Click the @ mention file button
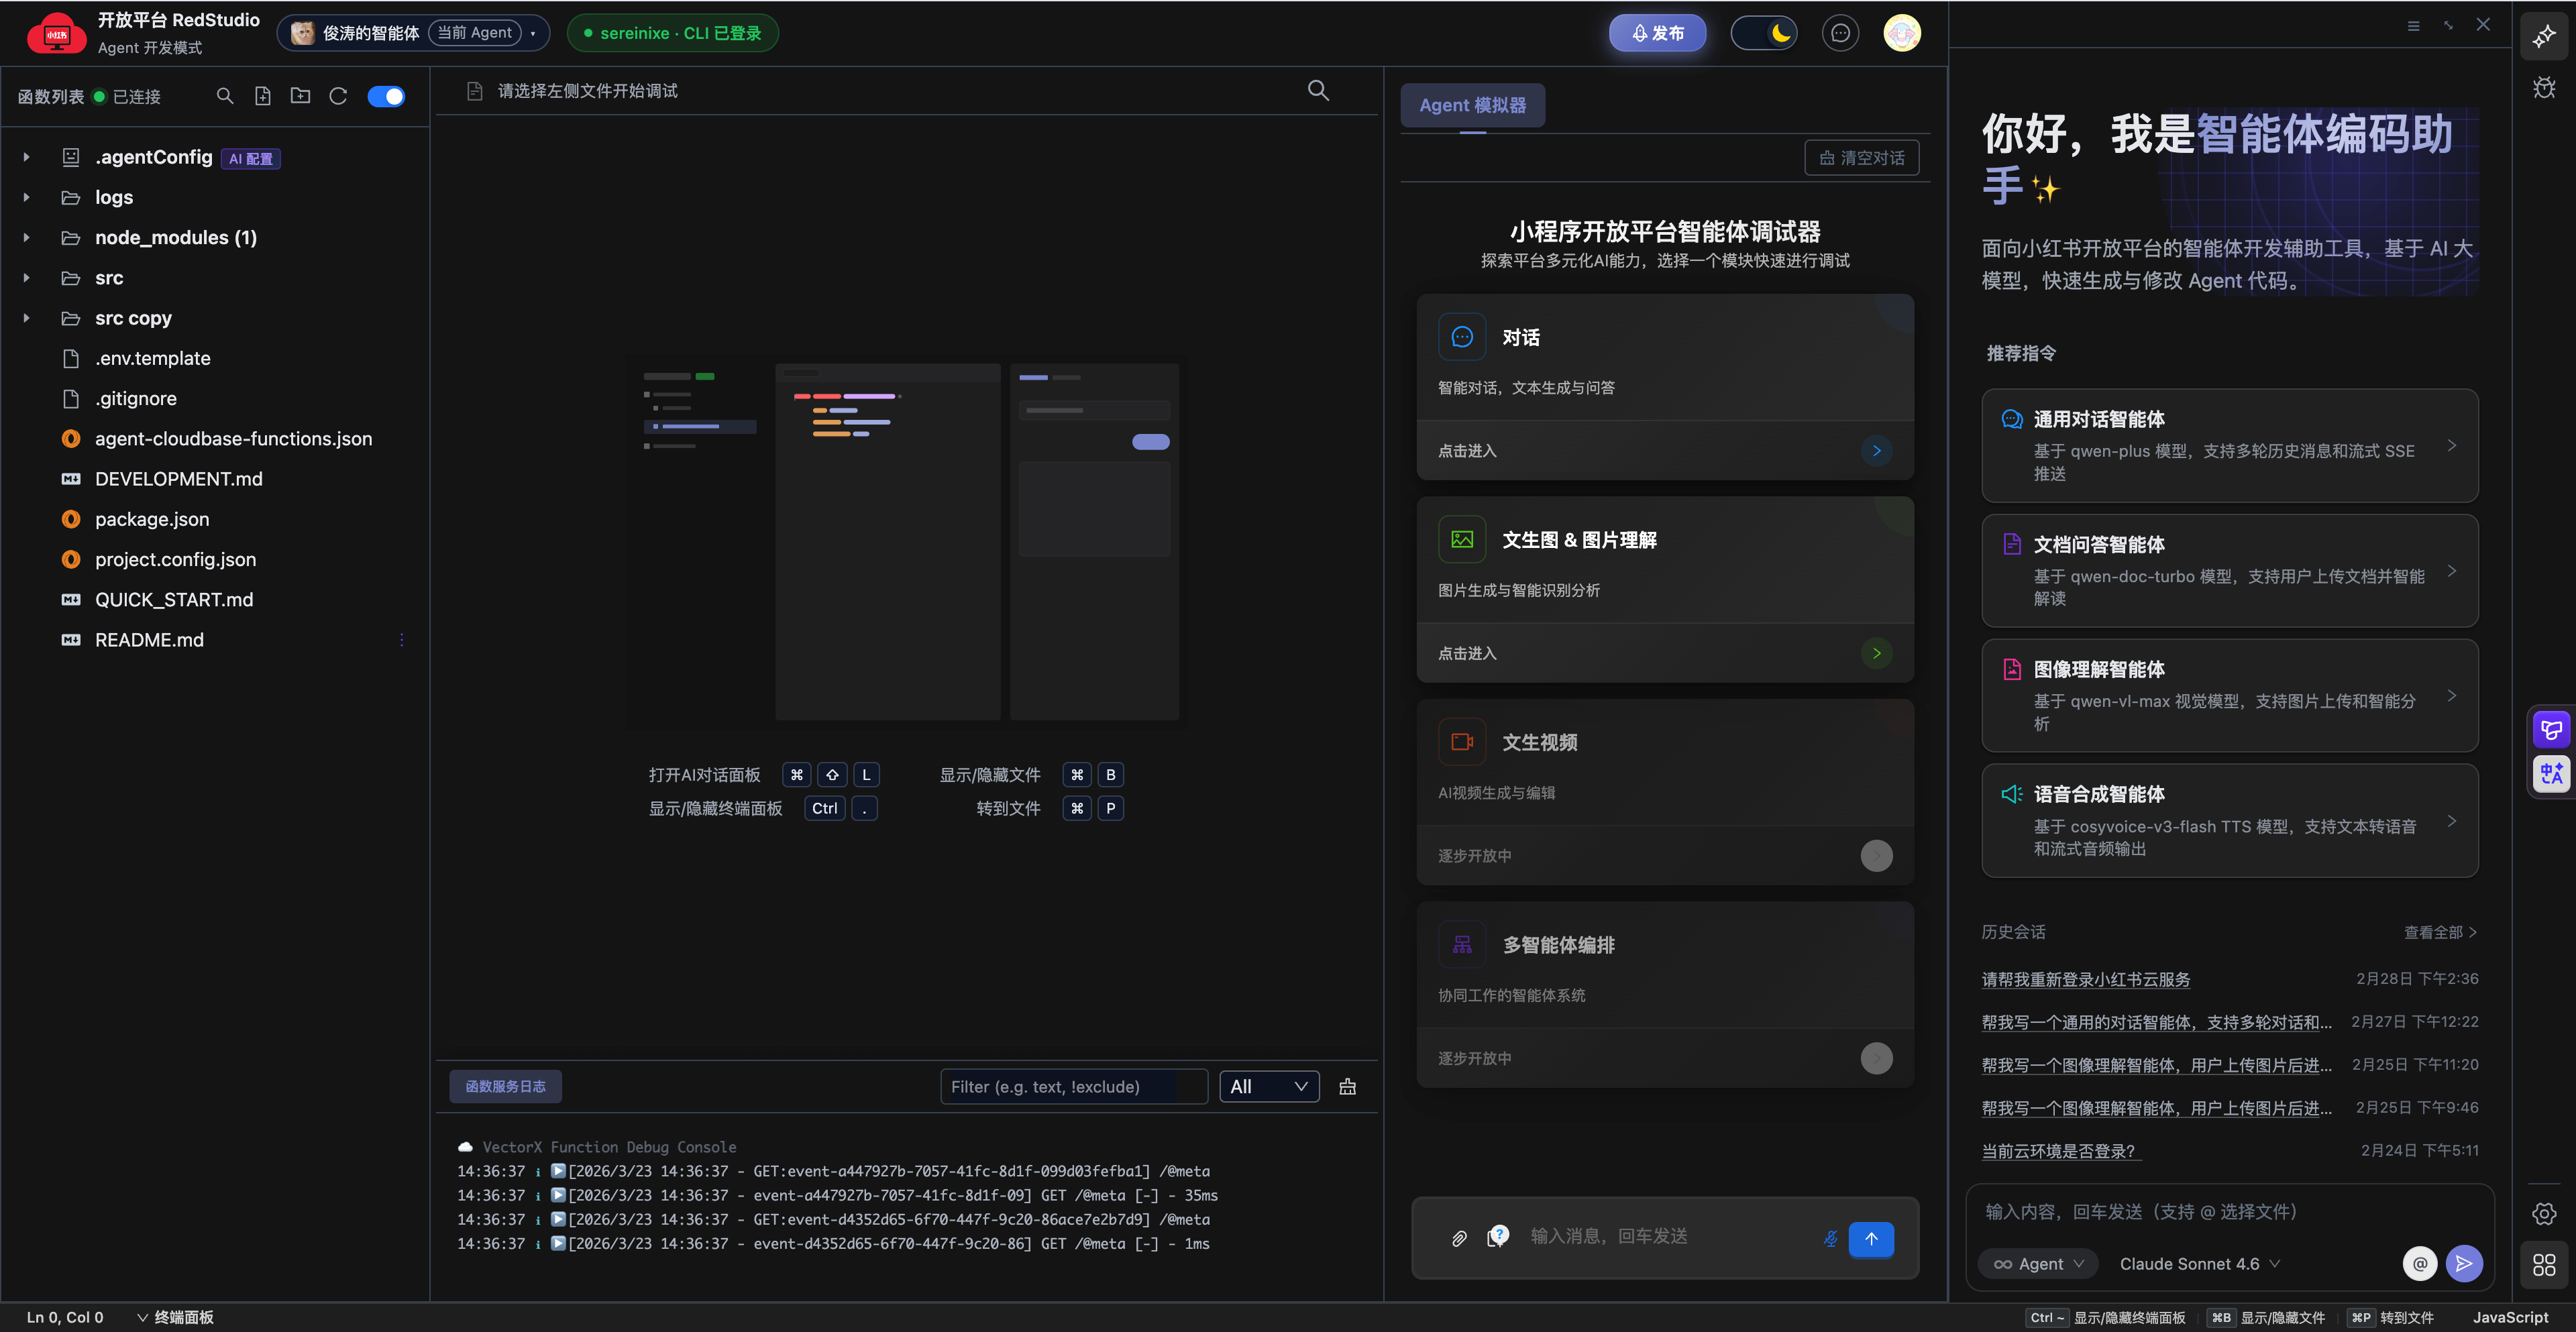The height and width of the screenshot is (1332, 2576). 2419,1264
